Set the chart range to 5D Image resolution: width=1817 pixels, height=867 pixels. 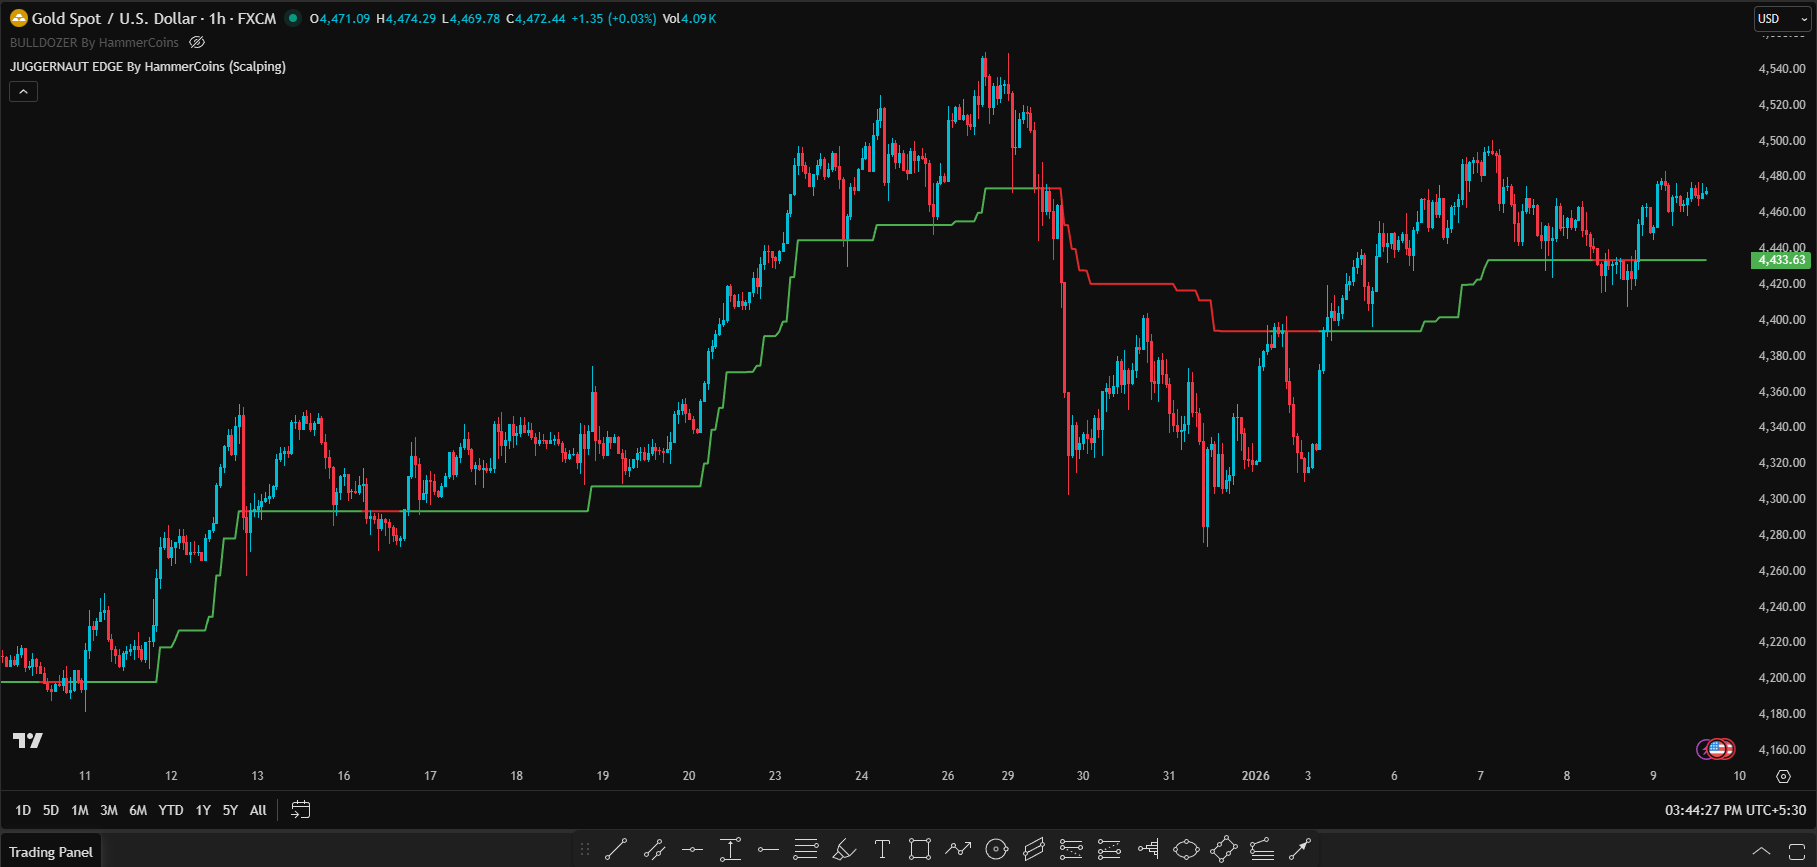pos(51,810)
